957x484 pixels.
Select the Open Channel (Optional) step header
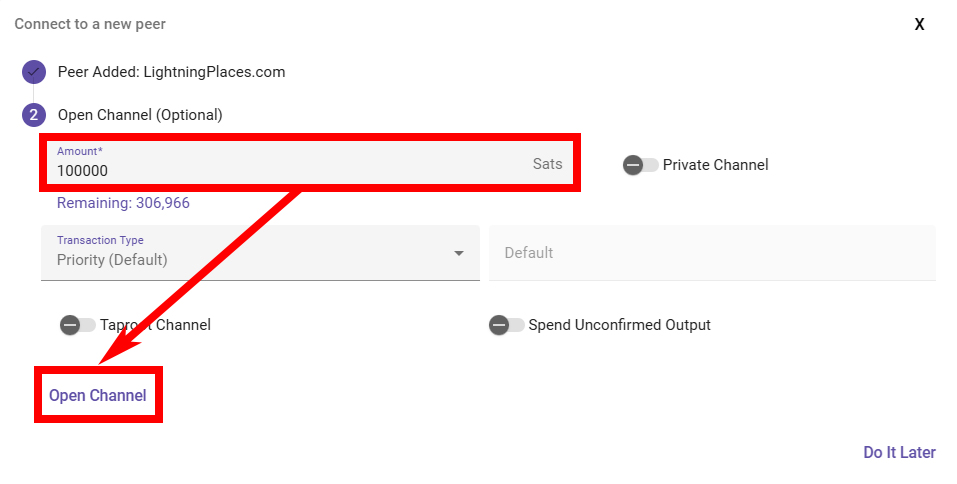(140, 115)
